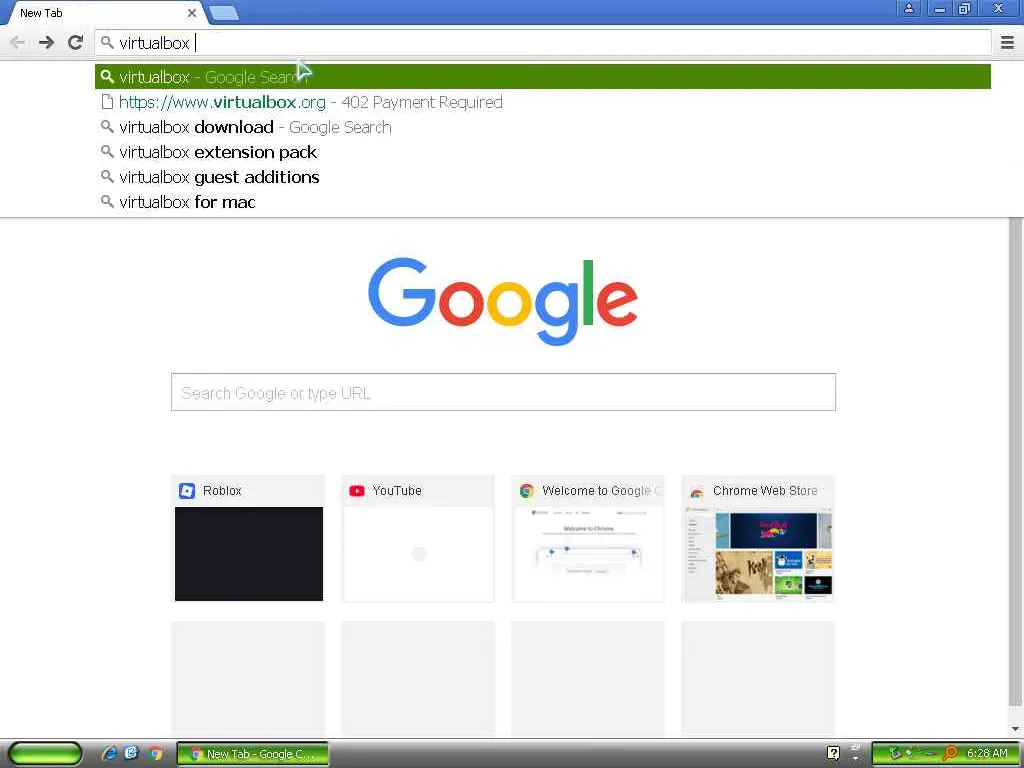Close the New Tab tab
1024x768 pixels.
click(192, 13)
